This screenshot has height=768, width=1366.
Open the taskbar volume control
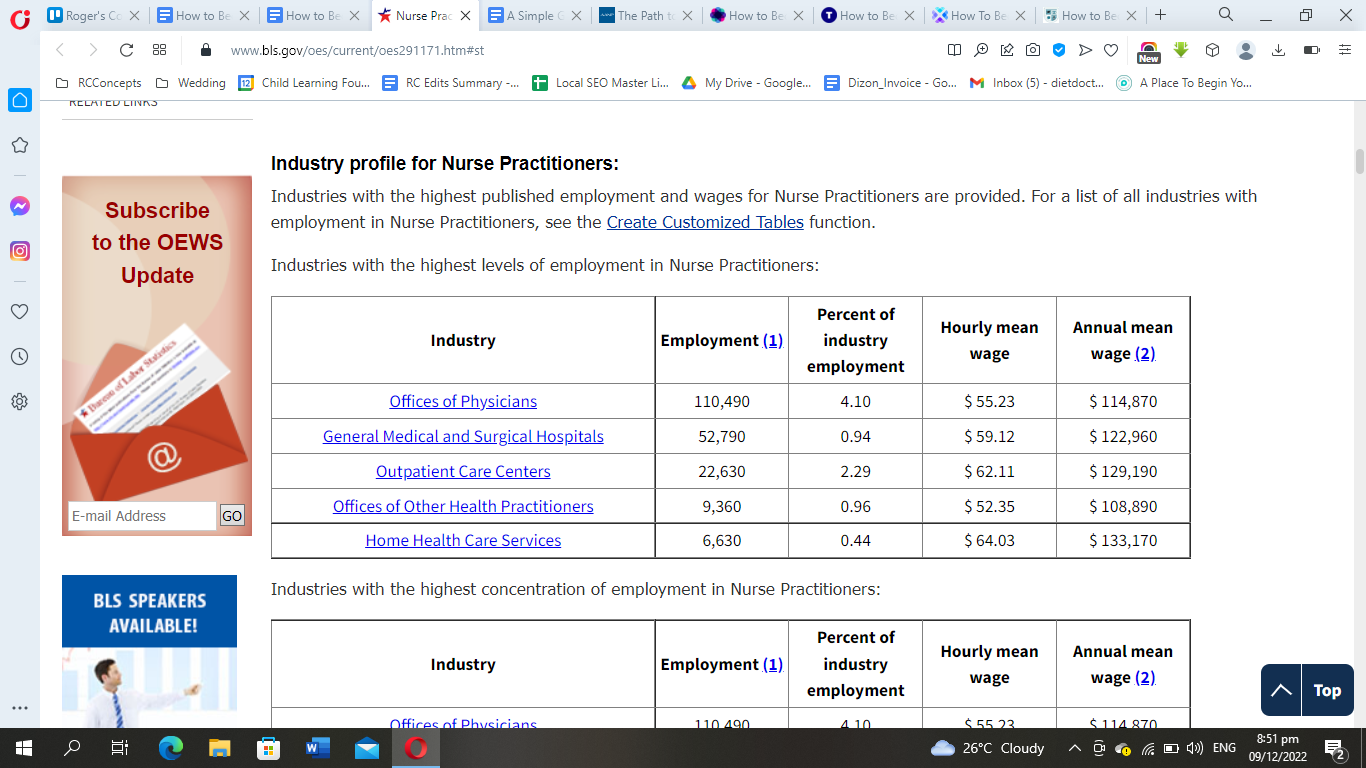click(1194, 748)
